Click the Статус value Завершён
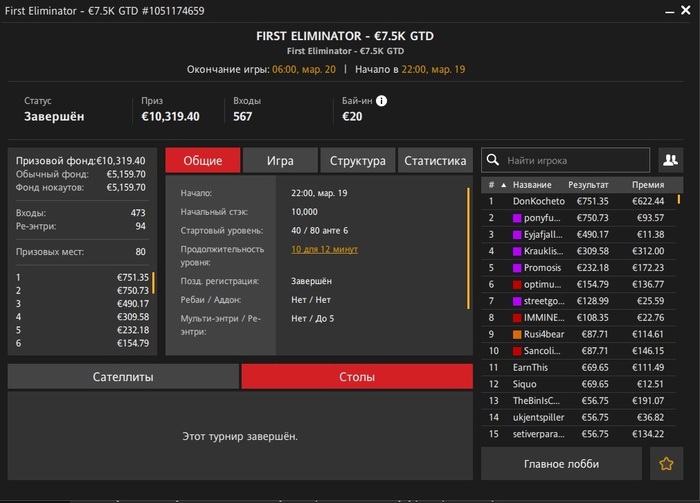 [54, 116]
